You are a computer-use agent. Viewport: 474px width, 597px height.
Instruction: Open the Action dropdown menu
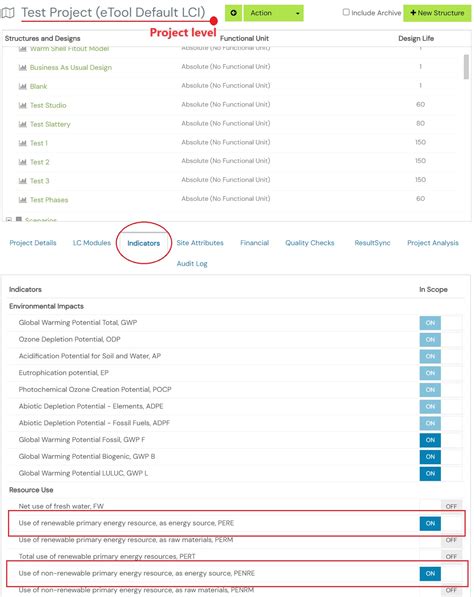(x=273, y=13)
